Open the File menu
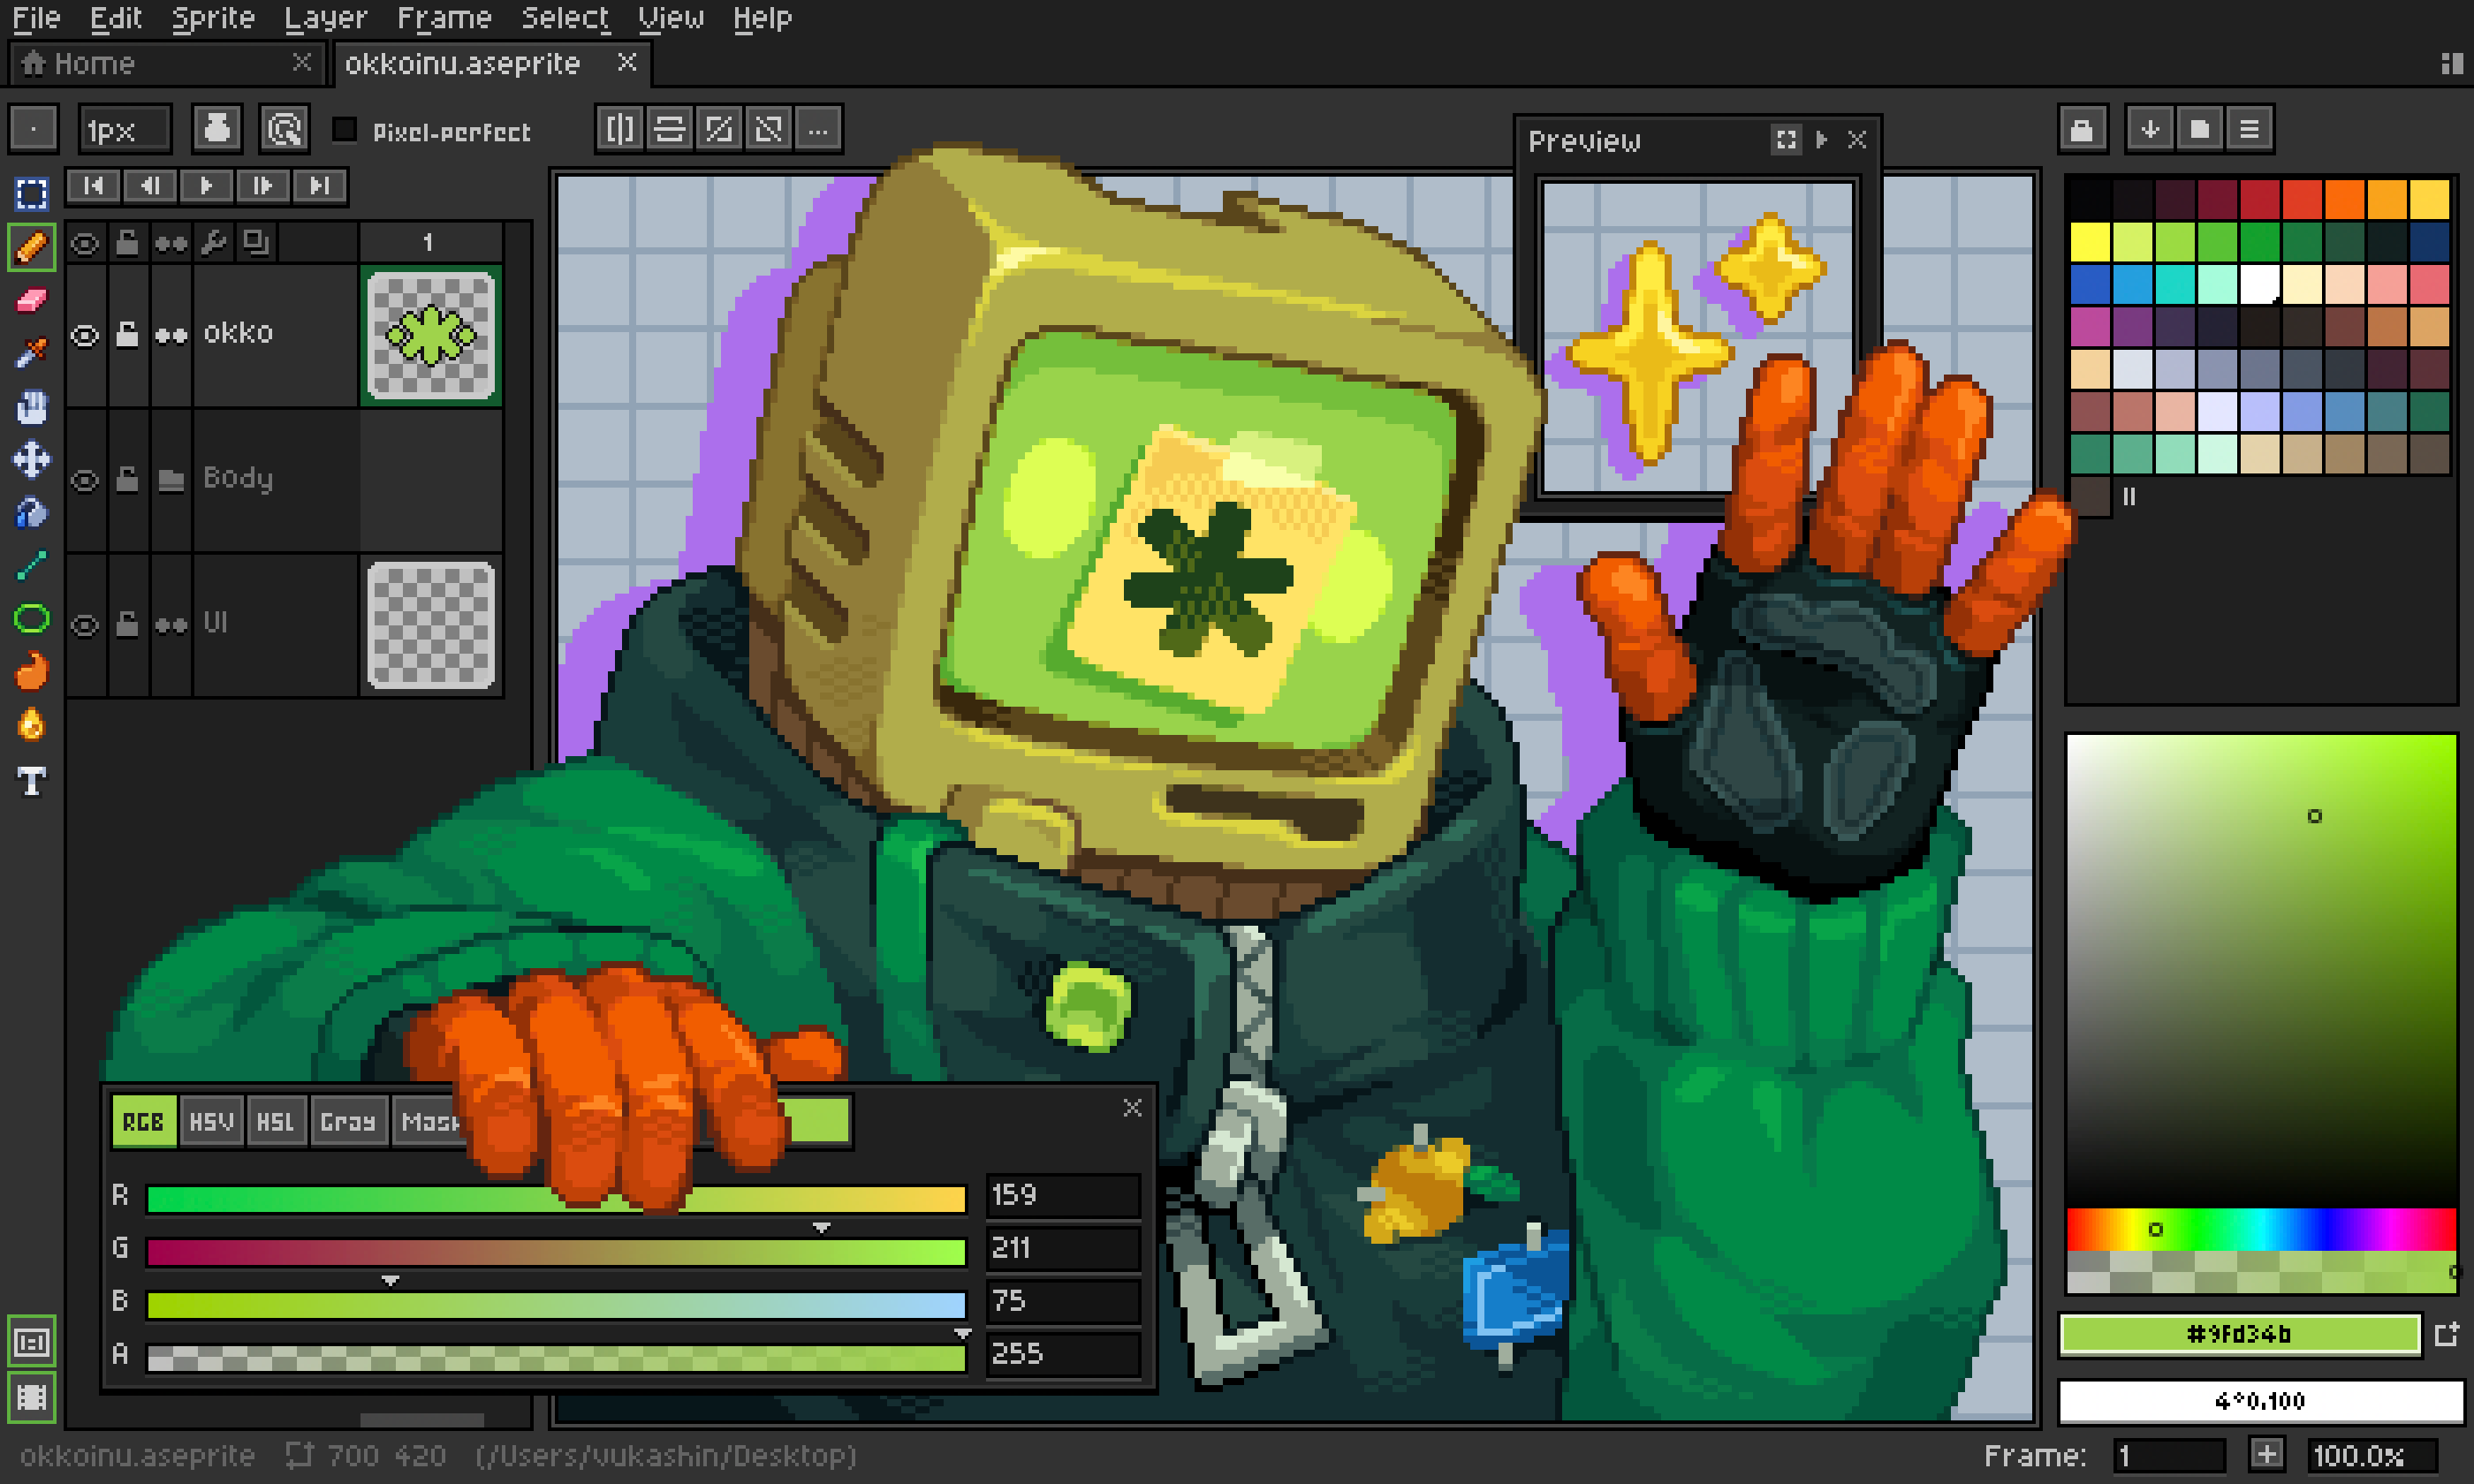 pyautogui.click(x=37, y=18)
